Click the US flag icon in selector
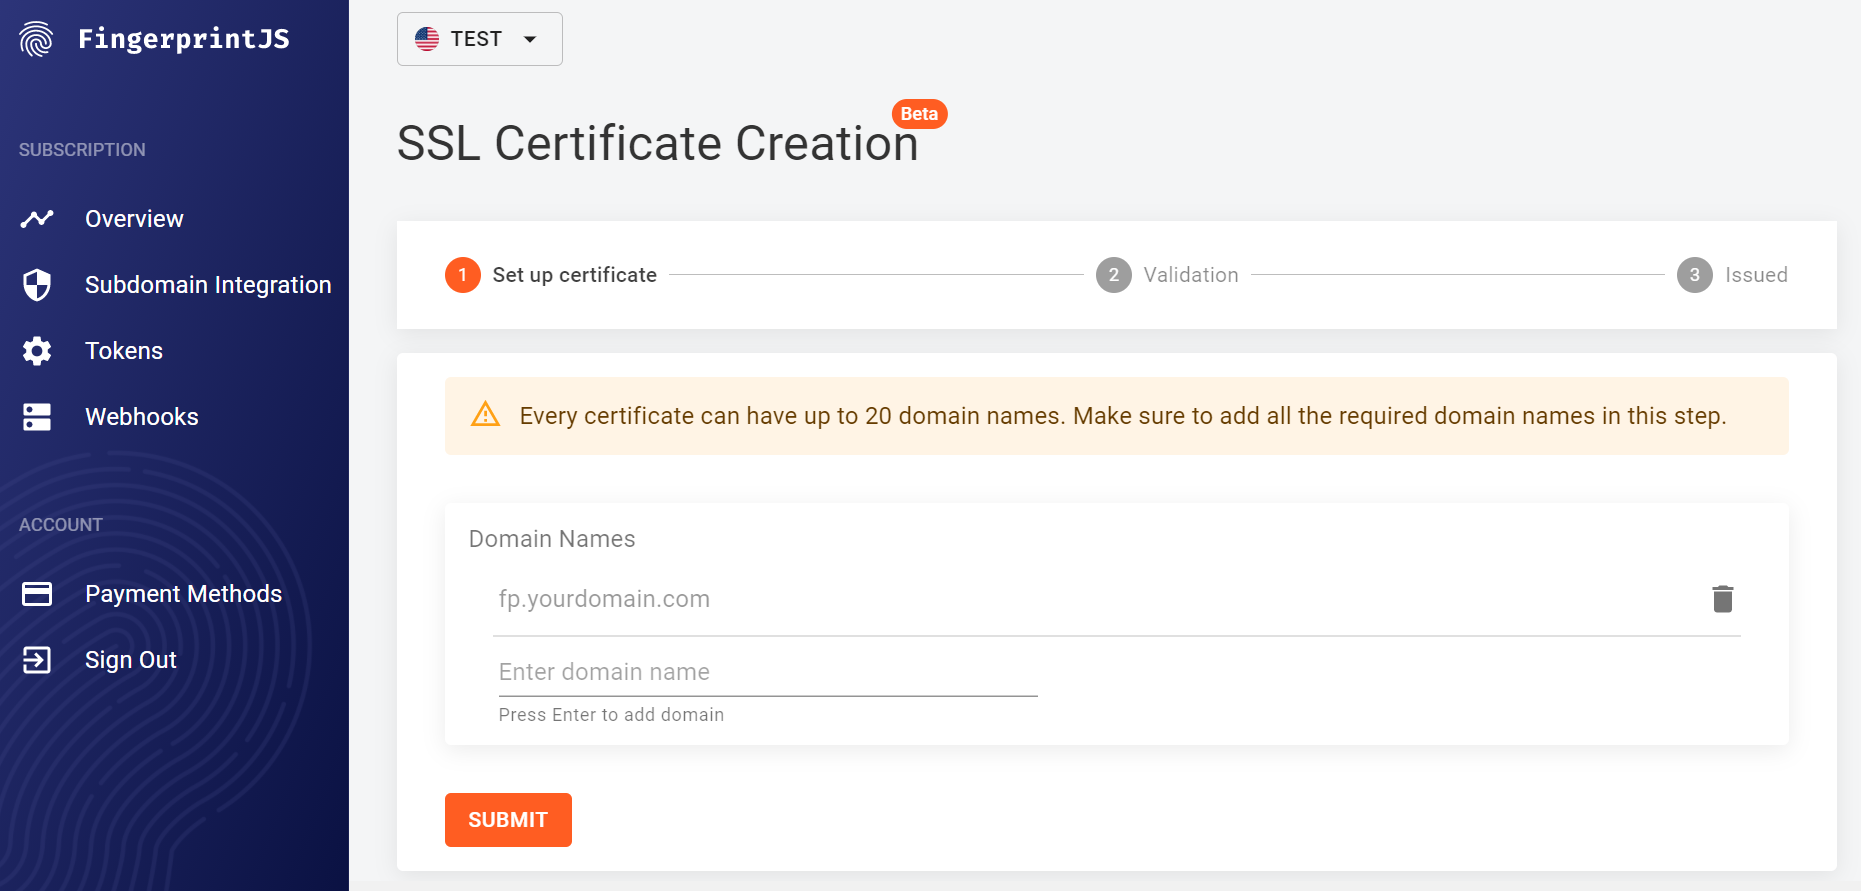 coord(427,39)
